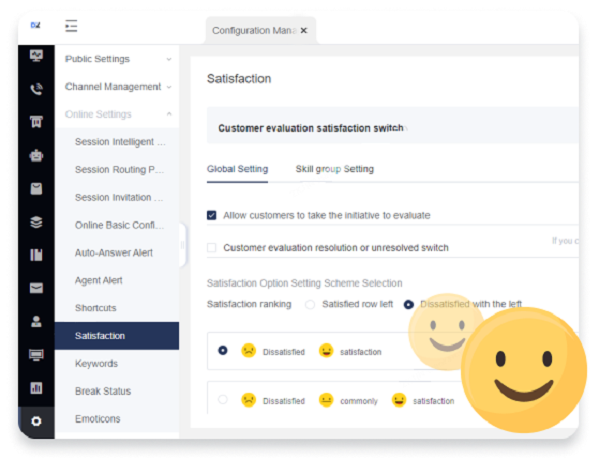Click the user profile icon in sidebar
Viewport: 600px width, 460px height.
pyautogui.click(x=37, y=322)
